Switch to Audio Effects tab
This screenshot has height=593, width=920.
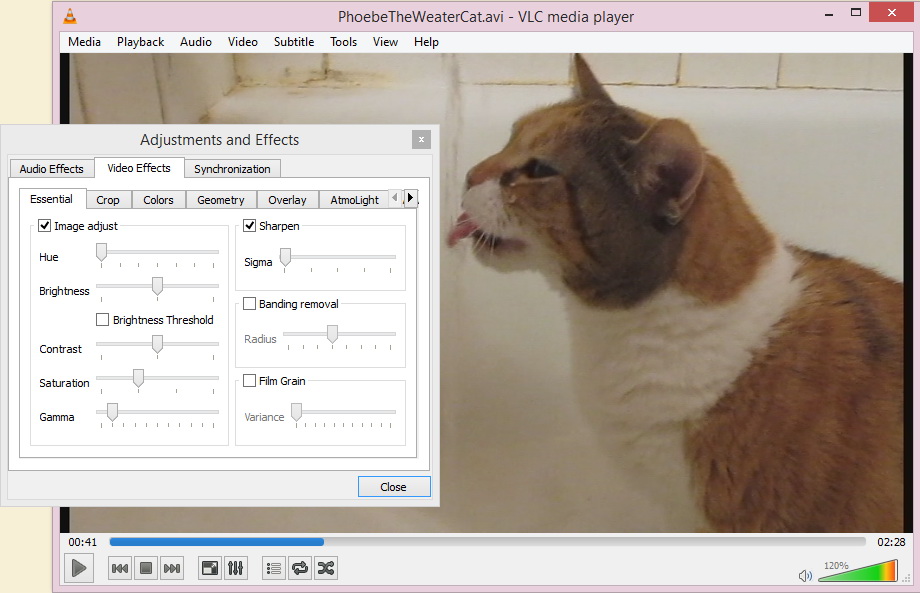click(52, 169)
